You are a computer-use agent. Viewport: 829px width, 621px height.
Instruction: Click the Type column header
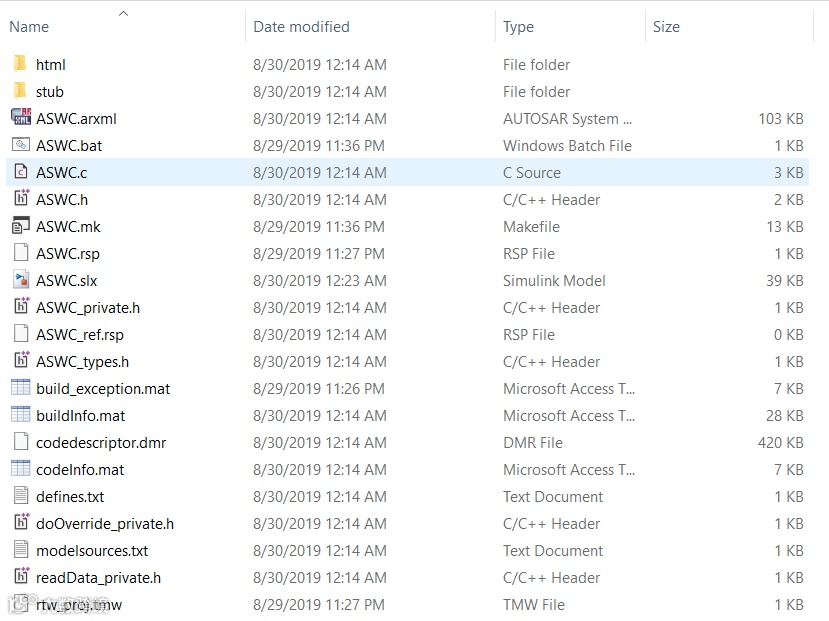pyautogui.click(x=518, y=27)
